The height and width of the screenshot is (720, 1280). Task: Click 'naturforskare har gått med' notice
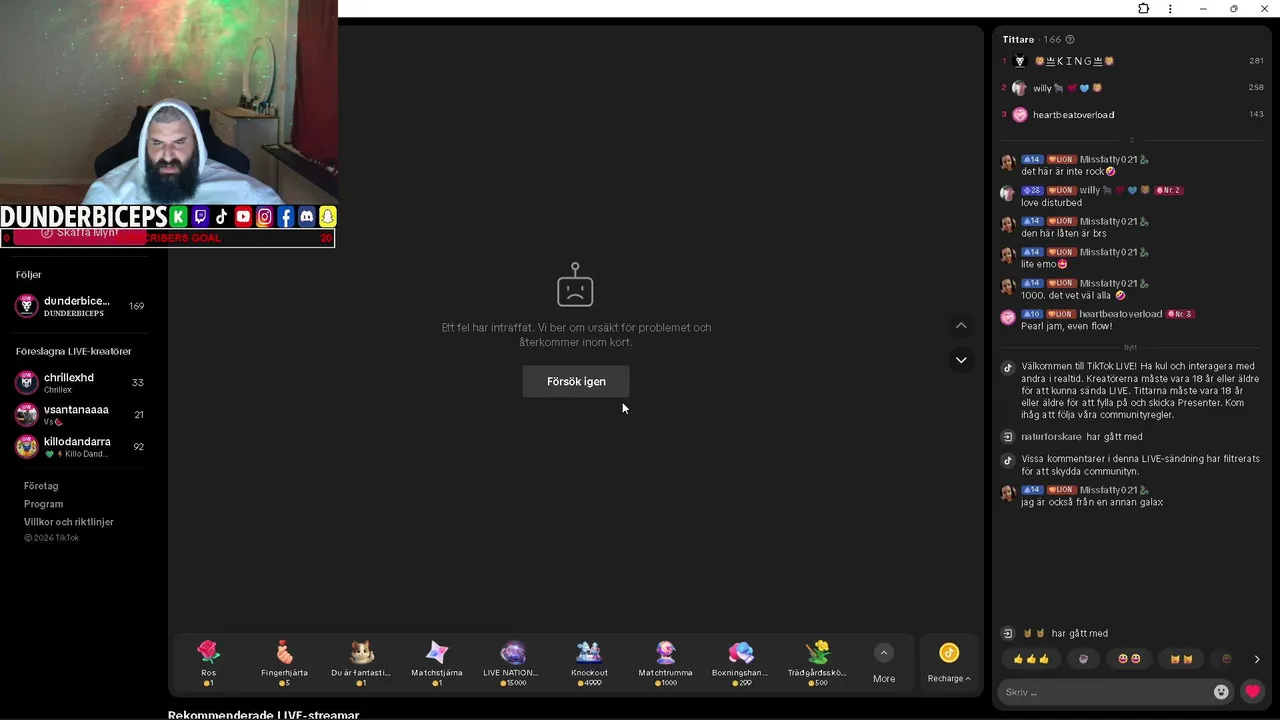pyautogui.click(x=1081, y=437)
